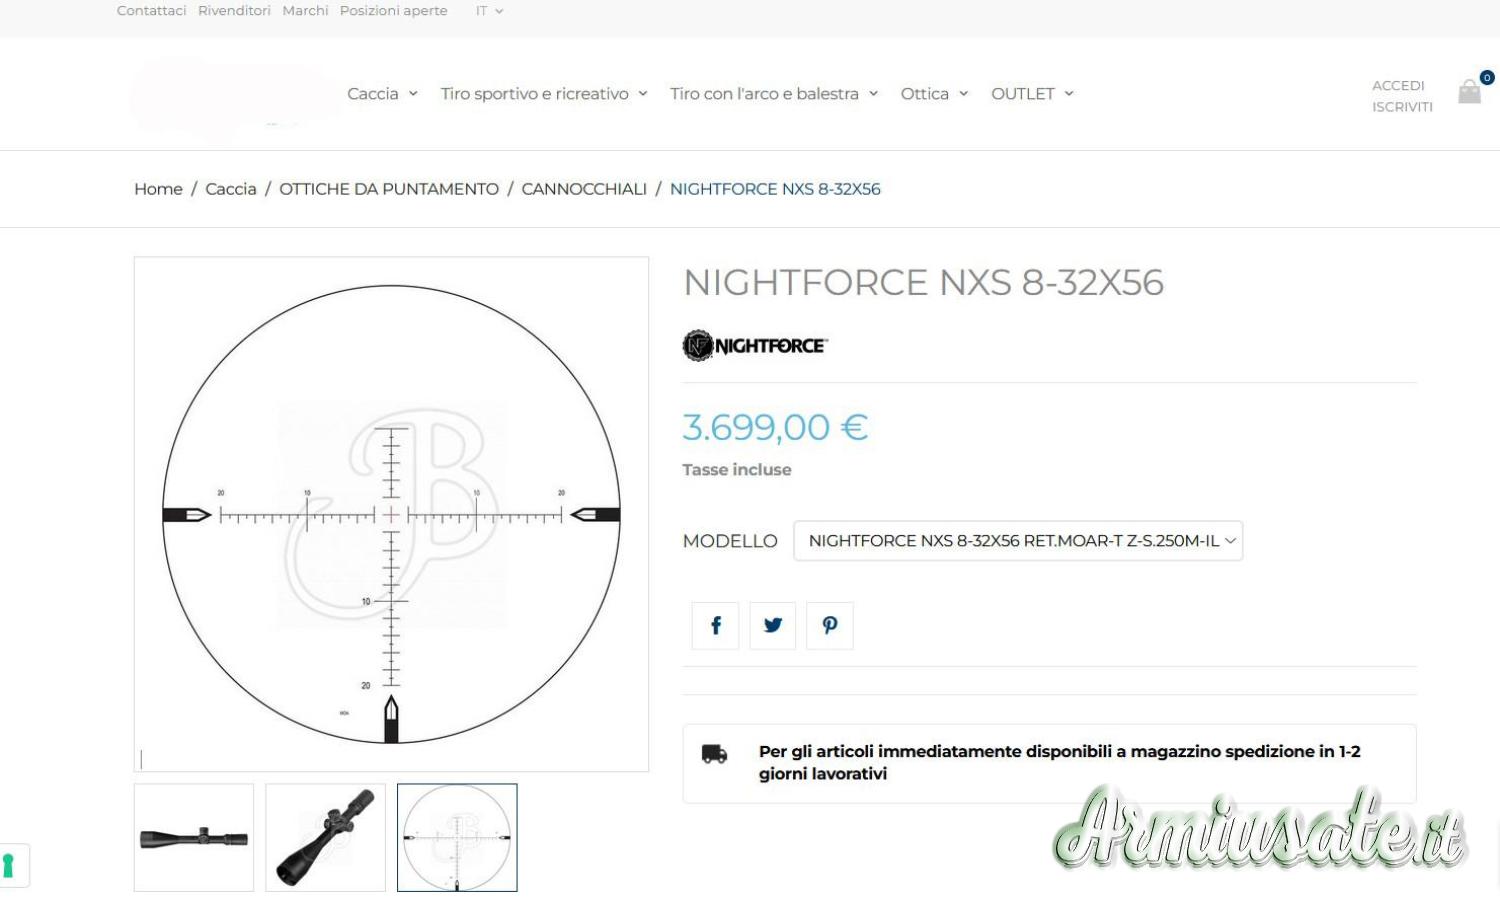
Task: Share product on Facebook
Action: coord(715,626)
